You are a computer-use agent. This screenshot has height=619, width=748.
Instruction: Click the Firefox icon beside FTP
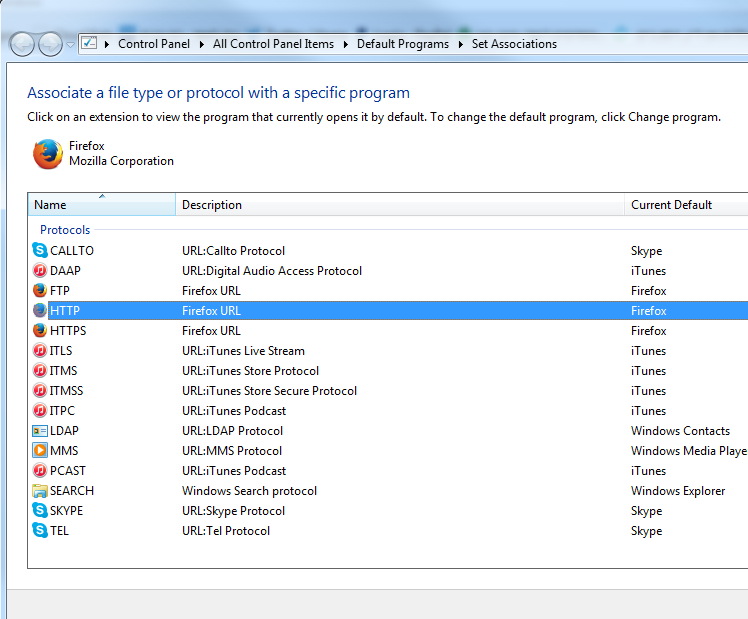coord(40,290)
